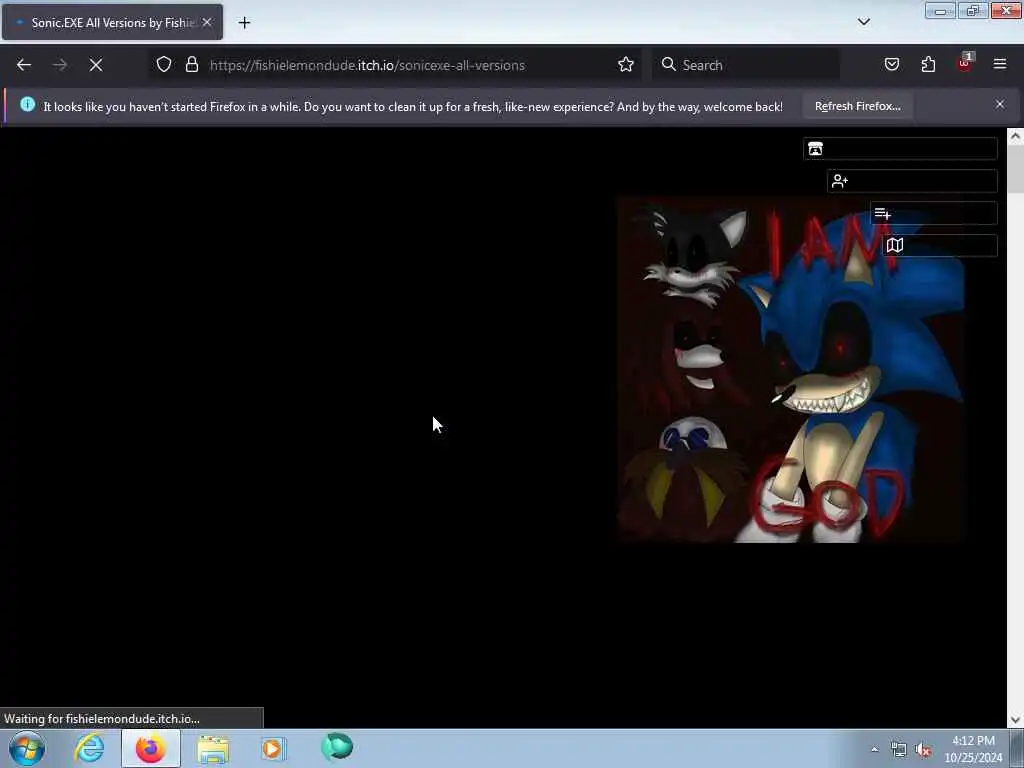Click the add to collection icon
Image resolution: width=1024 pixels, height=768 pixels.
(933, 214)
